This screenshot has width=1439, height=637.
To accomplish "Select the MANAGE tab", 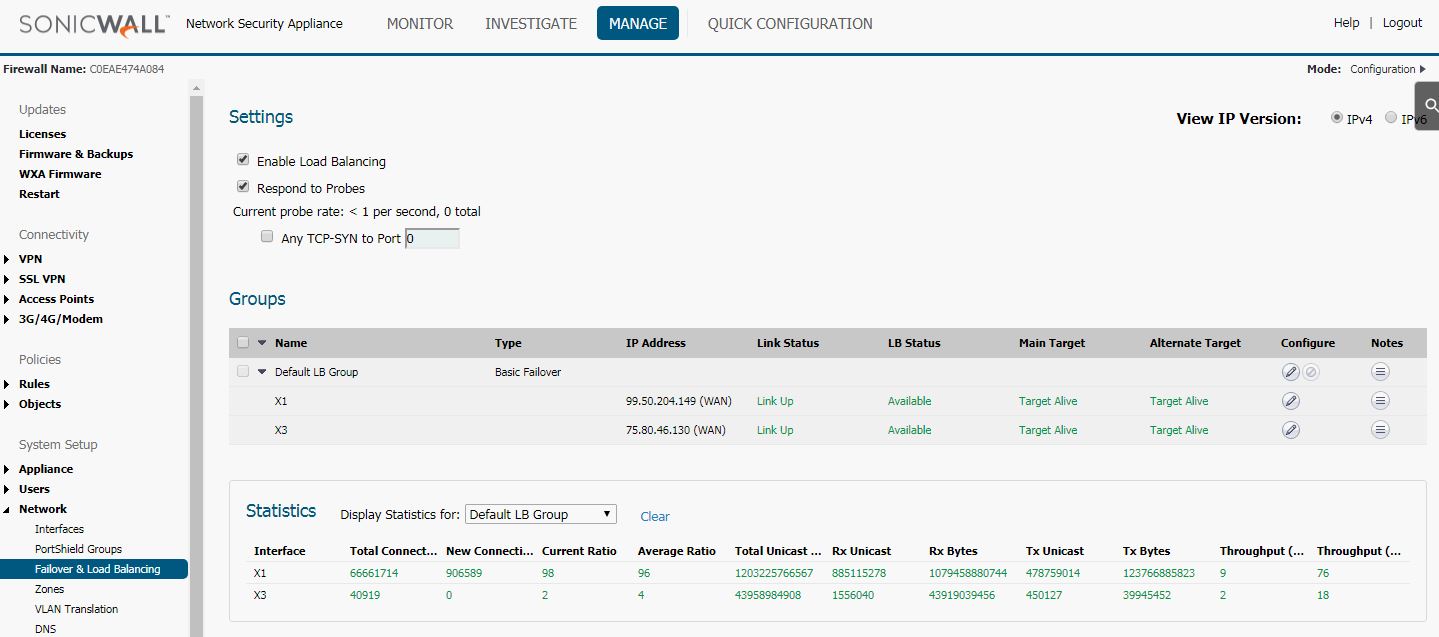I will [638, 23].
